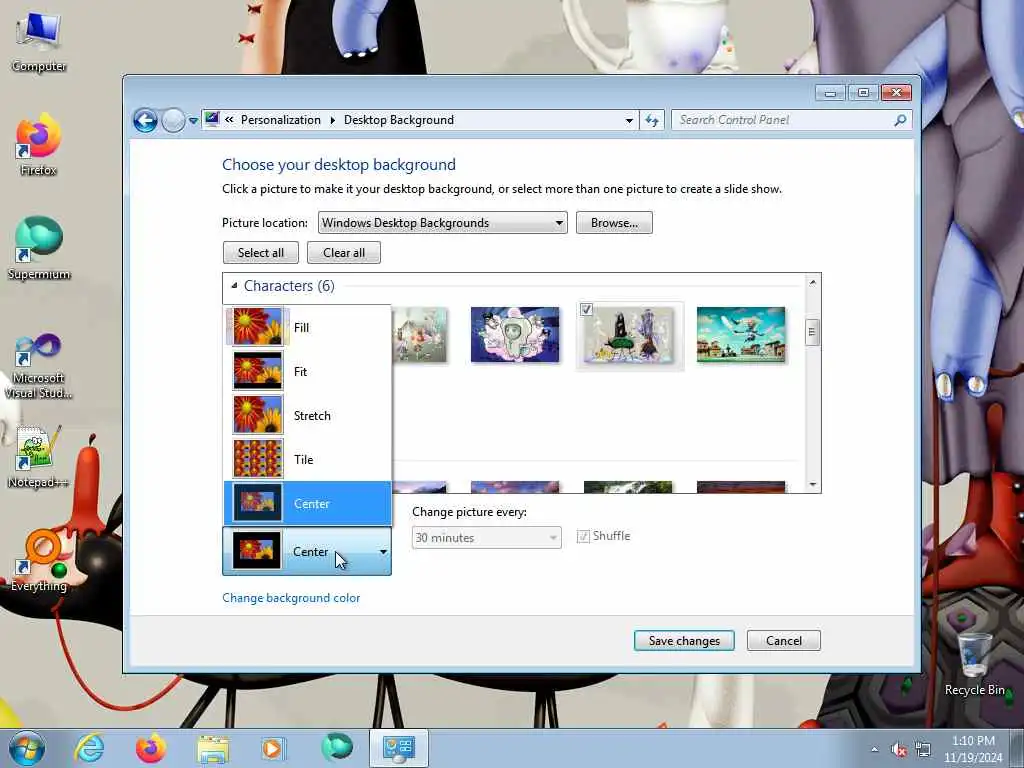Uncheck the selected character wallpaper checkbox

[586, 310]
